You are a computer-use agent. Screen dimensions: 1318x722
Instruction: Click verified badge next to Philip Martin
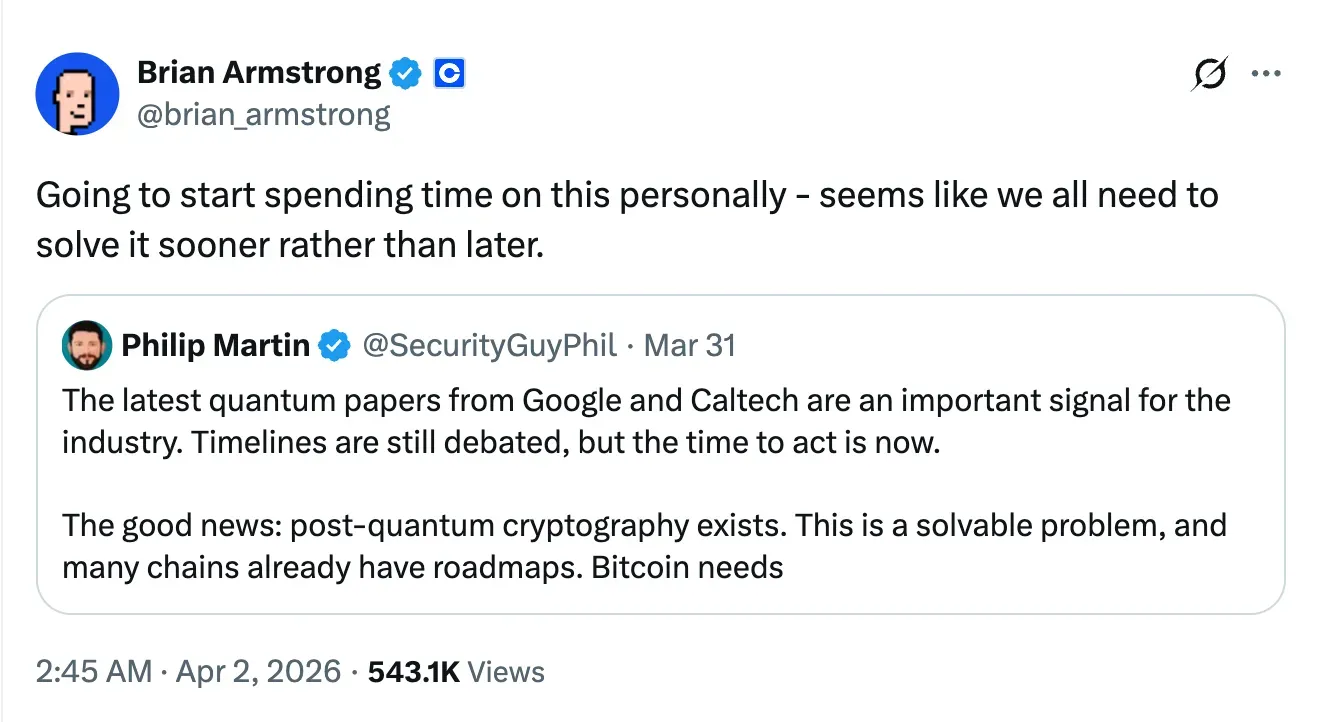tap(334, 346)
